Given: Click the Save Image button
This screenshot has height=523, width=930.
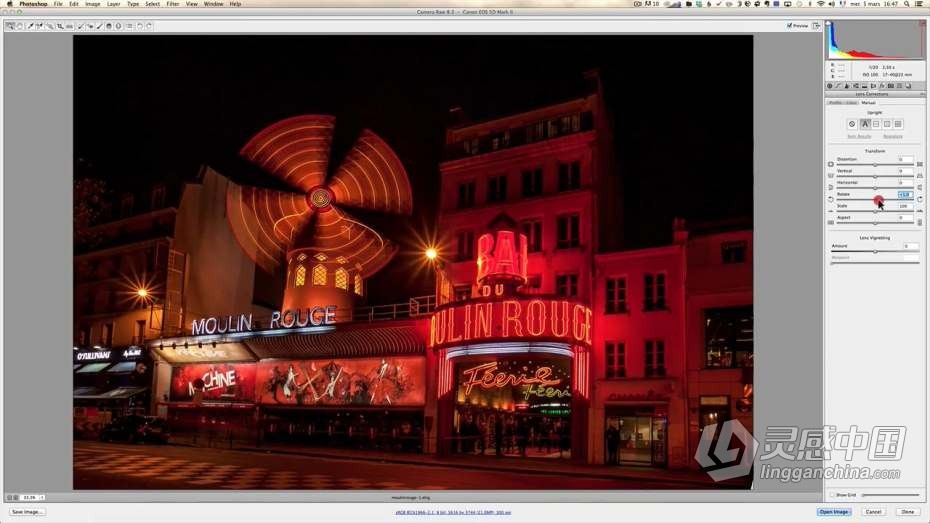Looking at the screenshot, I should (27, 512).
